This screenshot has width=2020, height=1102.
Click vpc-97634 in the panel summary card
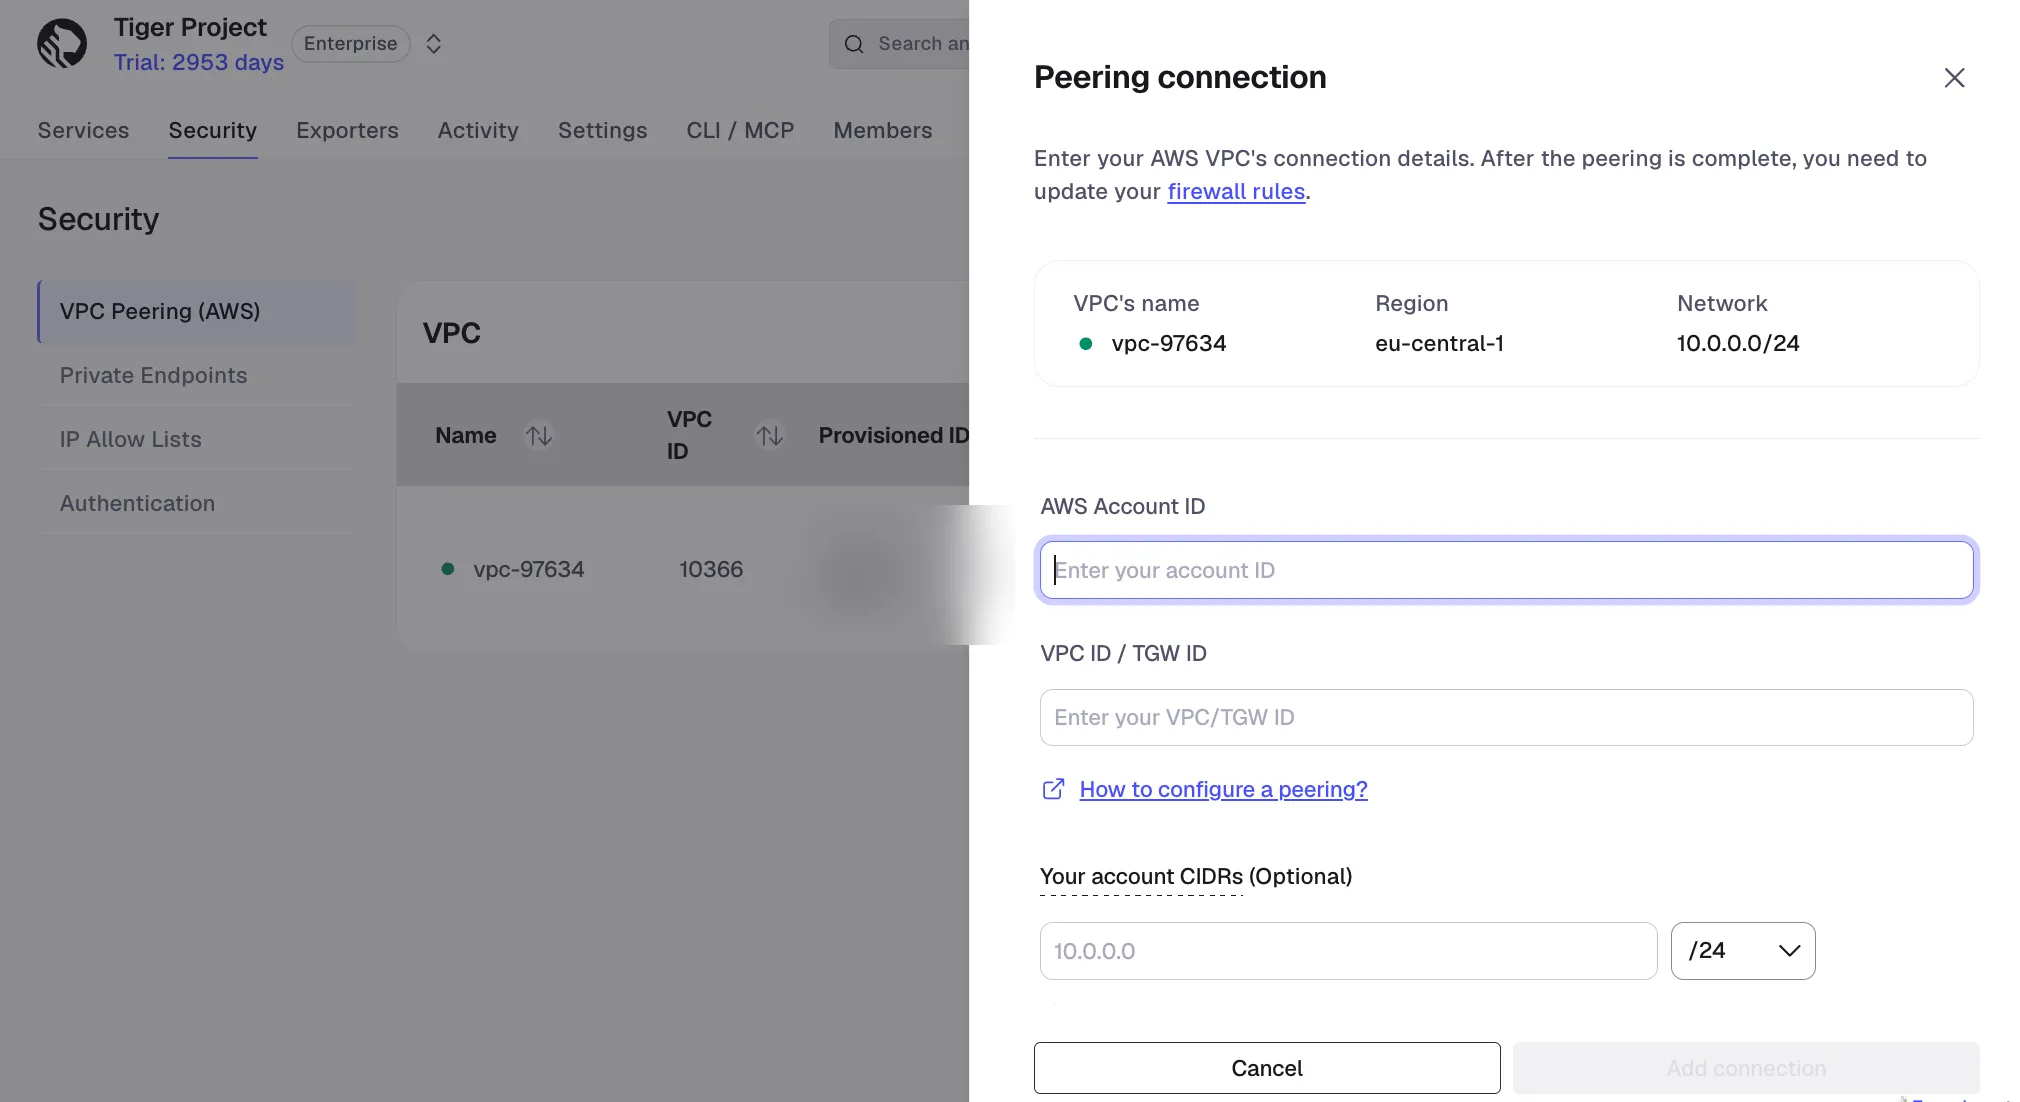pyautogui.click(x=1169, y=343)
